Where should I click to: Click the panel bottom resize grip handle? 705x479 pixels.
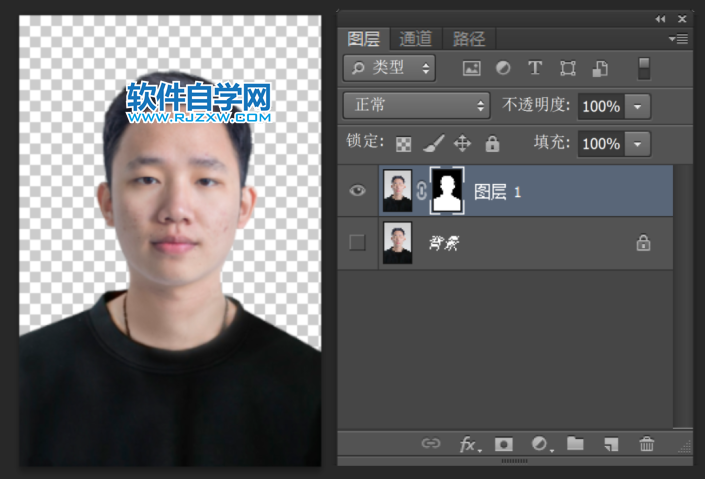tap(514, 461)
